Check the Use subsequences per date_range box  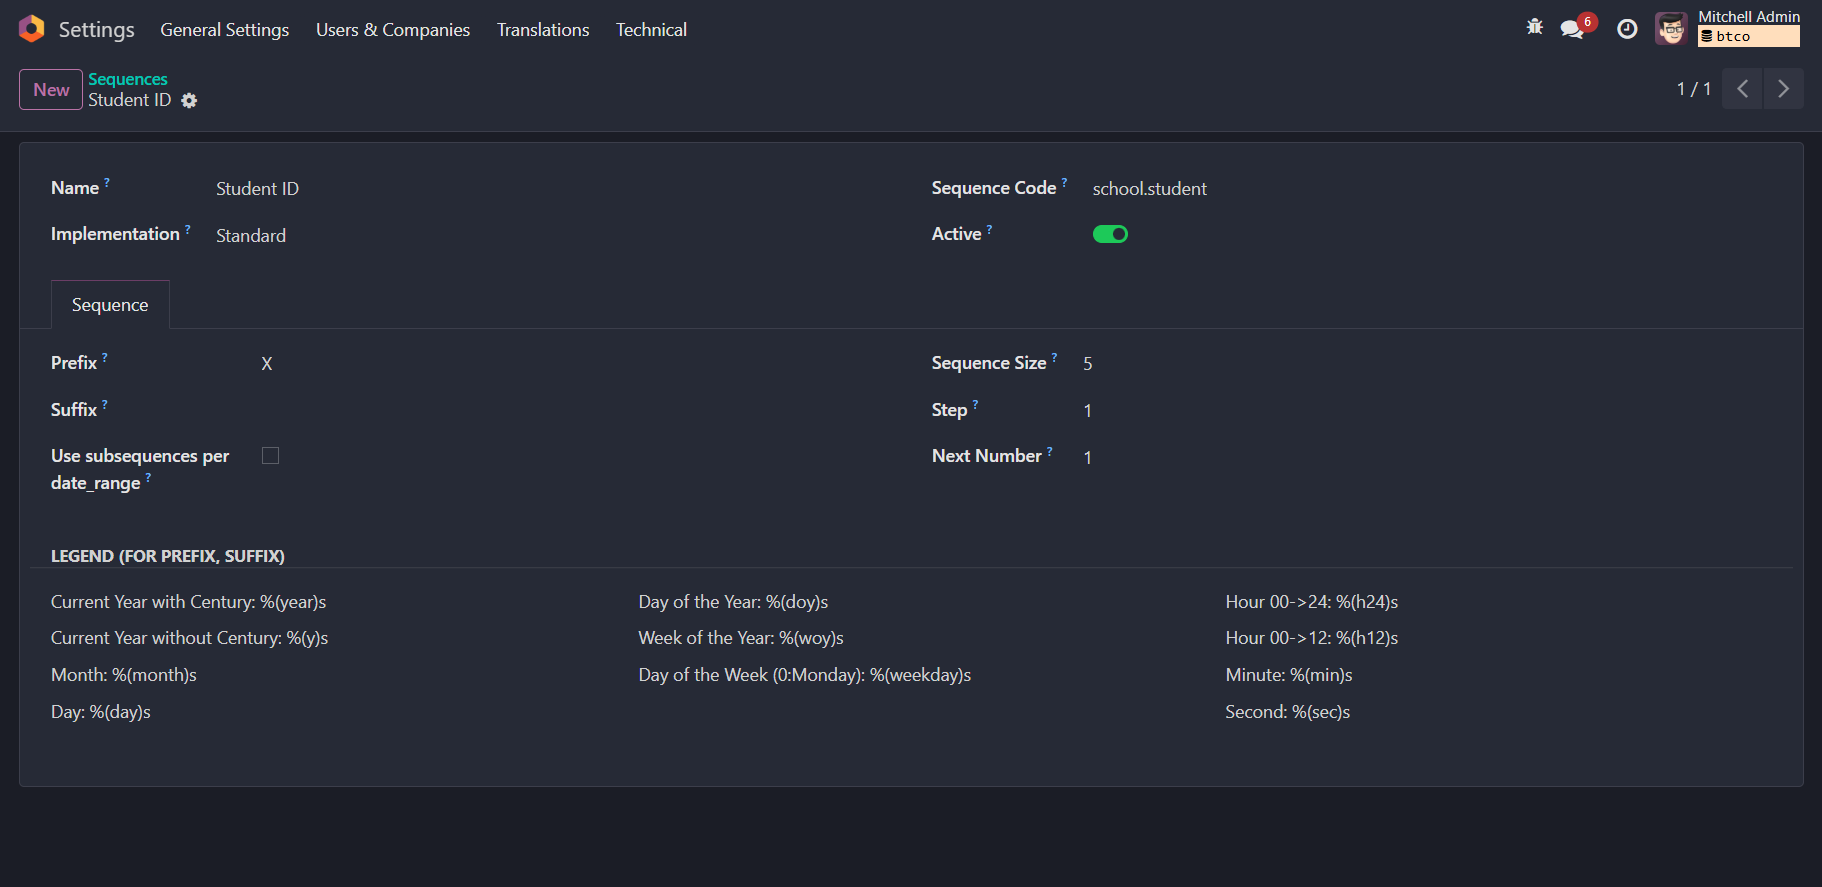pyautogui.click(x=270, y=456)
